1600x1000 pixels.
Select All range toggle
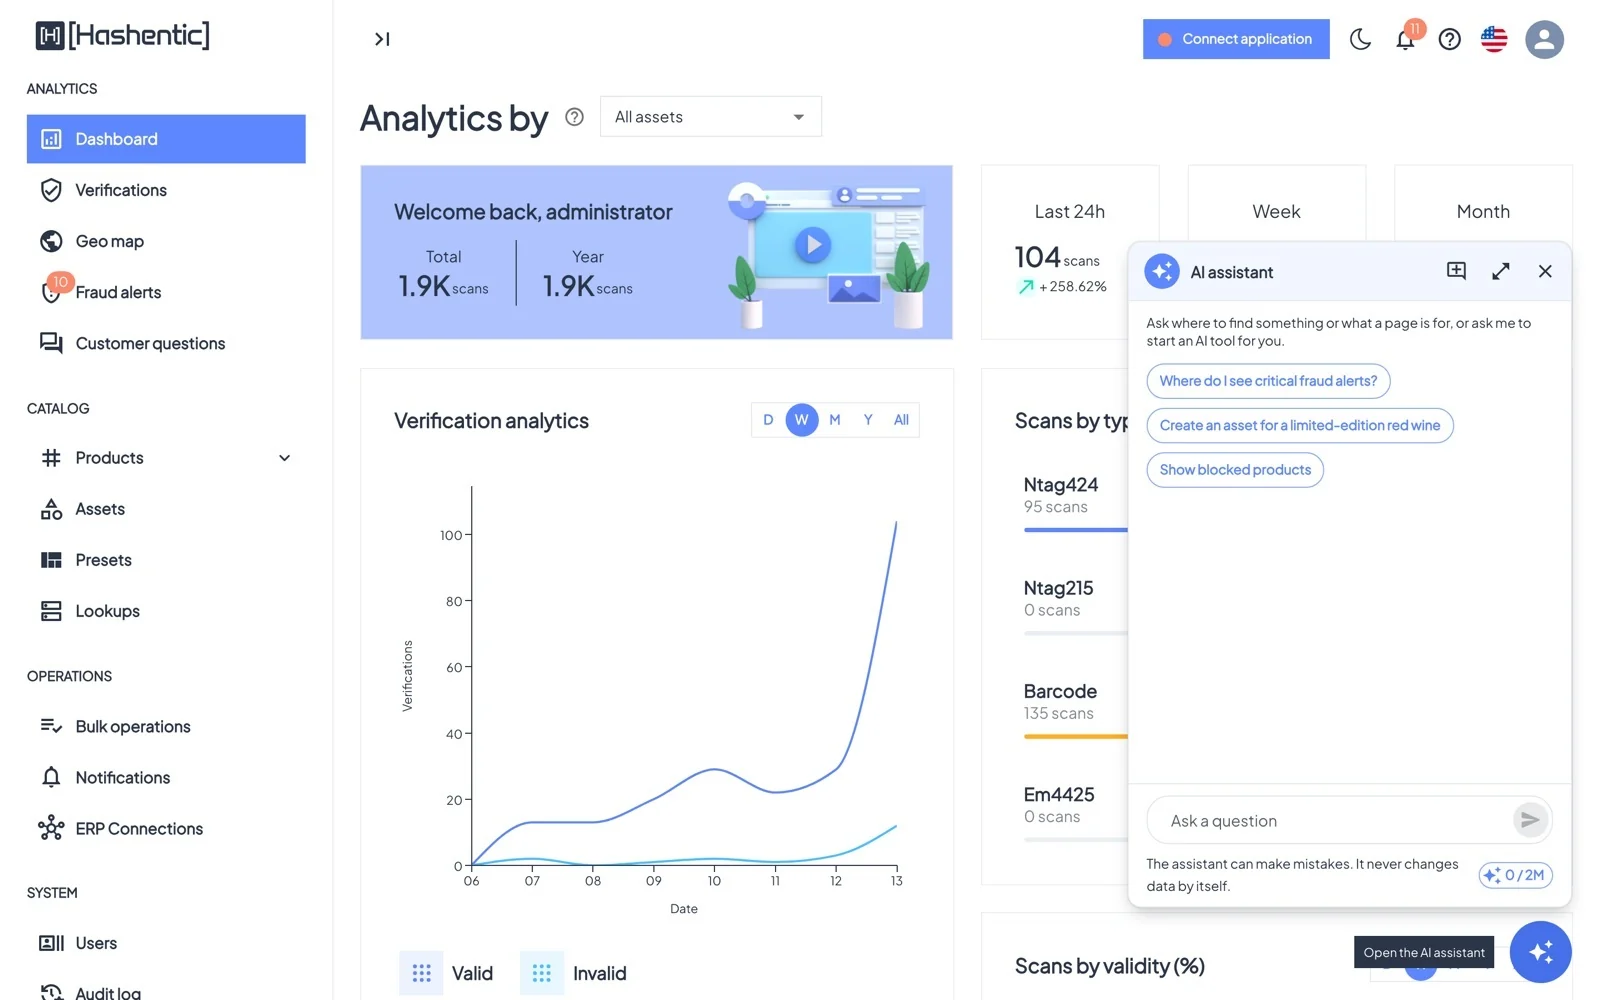(x=901, y=420)
